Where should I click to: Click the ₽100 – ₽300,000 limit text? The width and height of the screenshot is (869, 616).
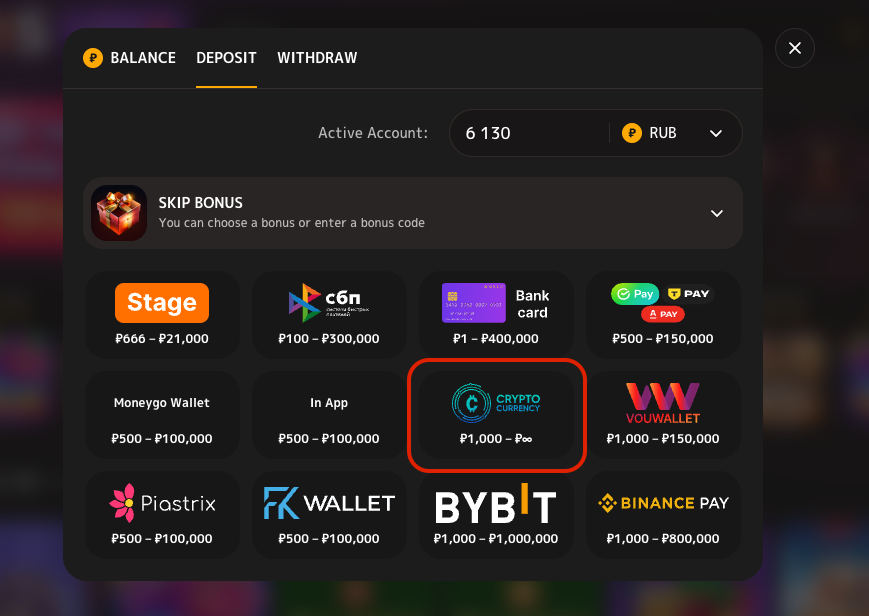coord(329,339)
